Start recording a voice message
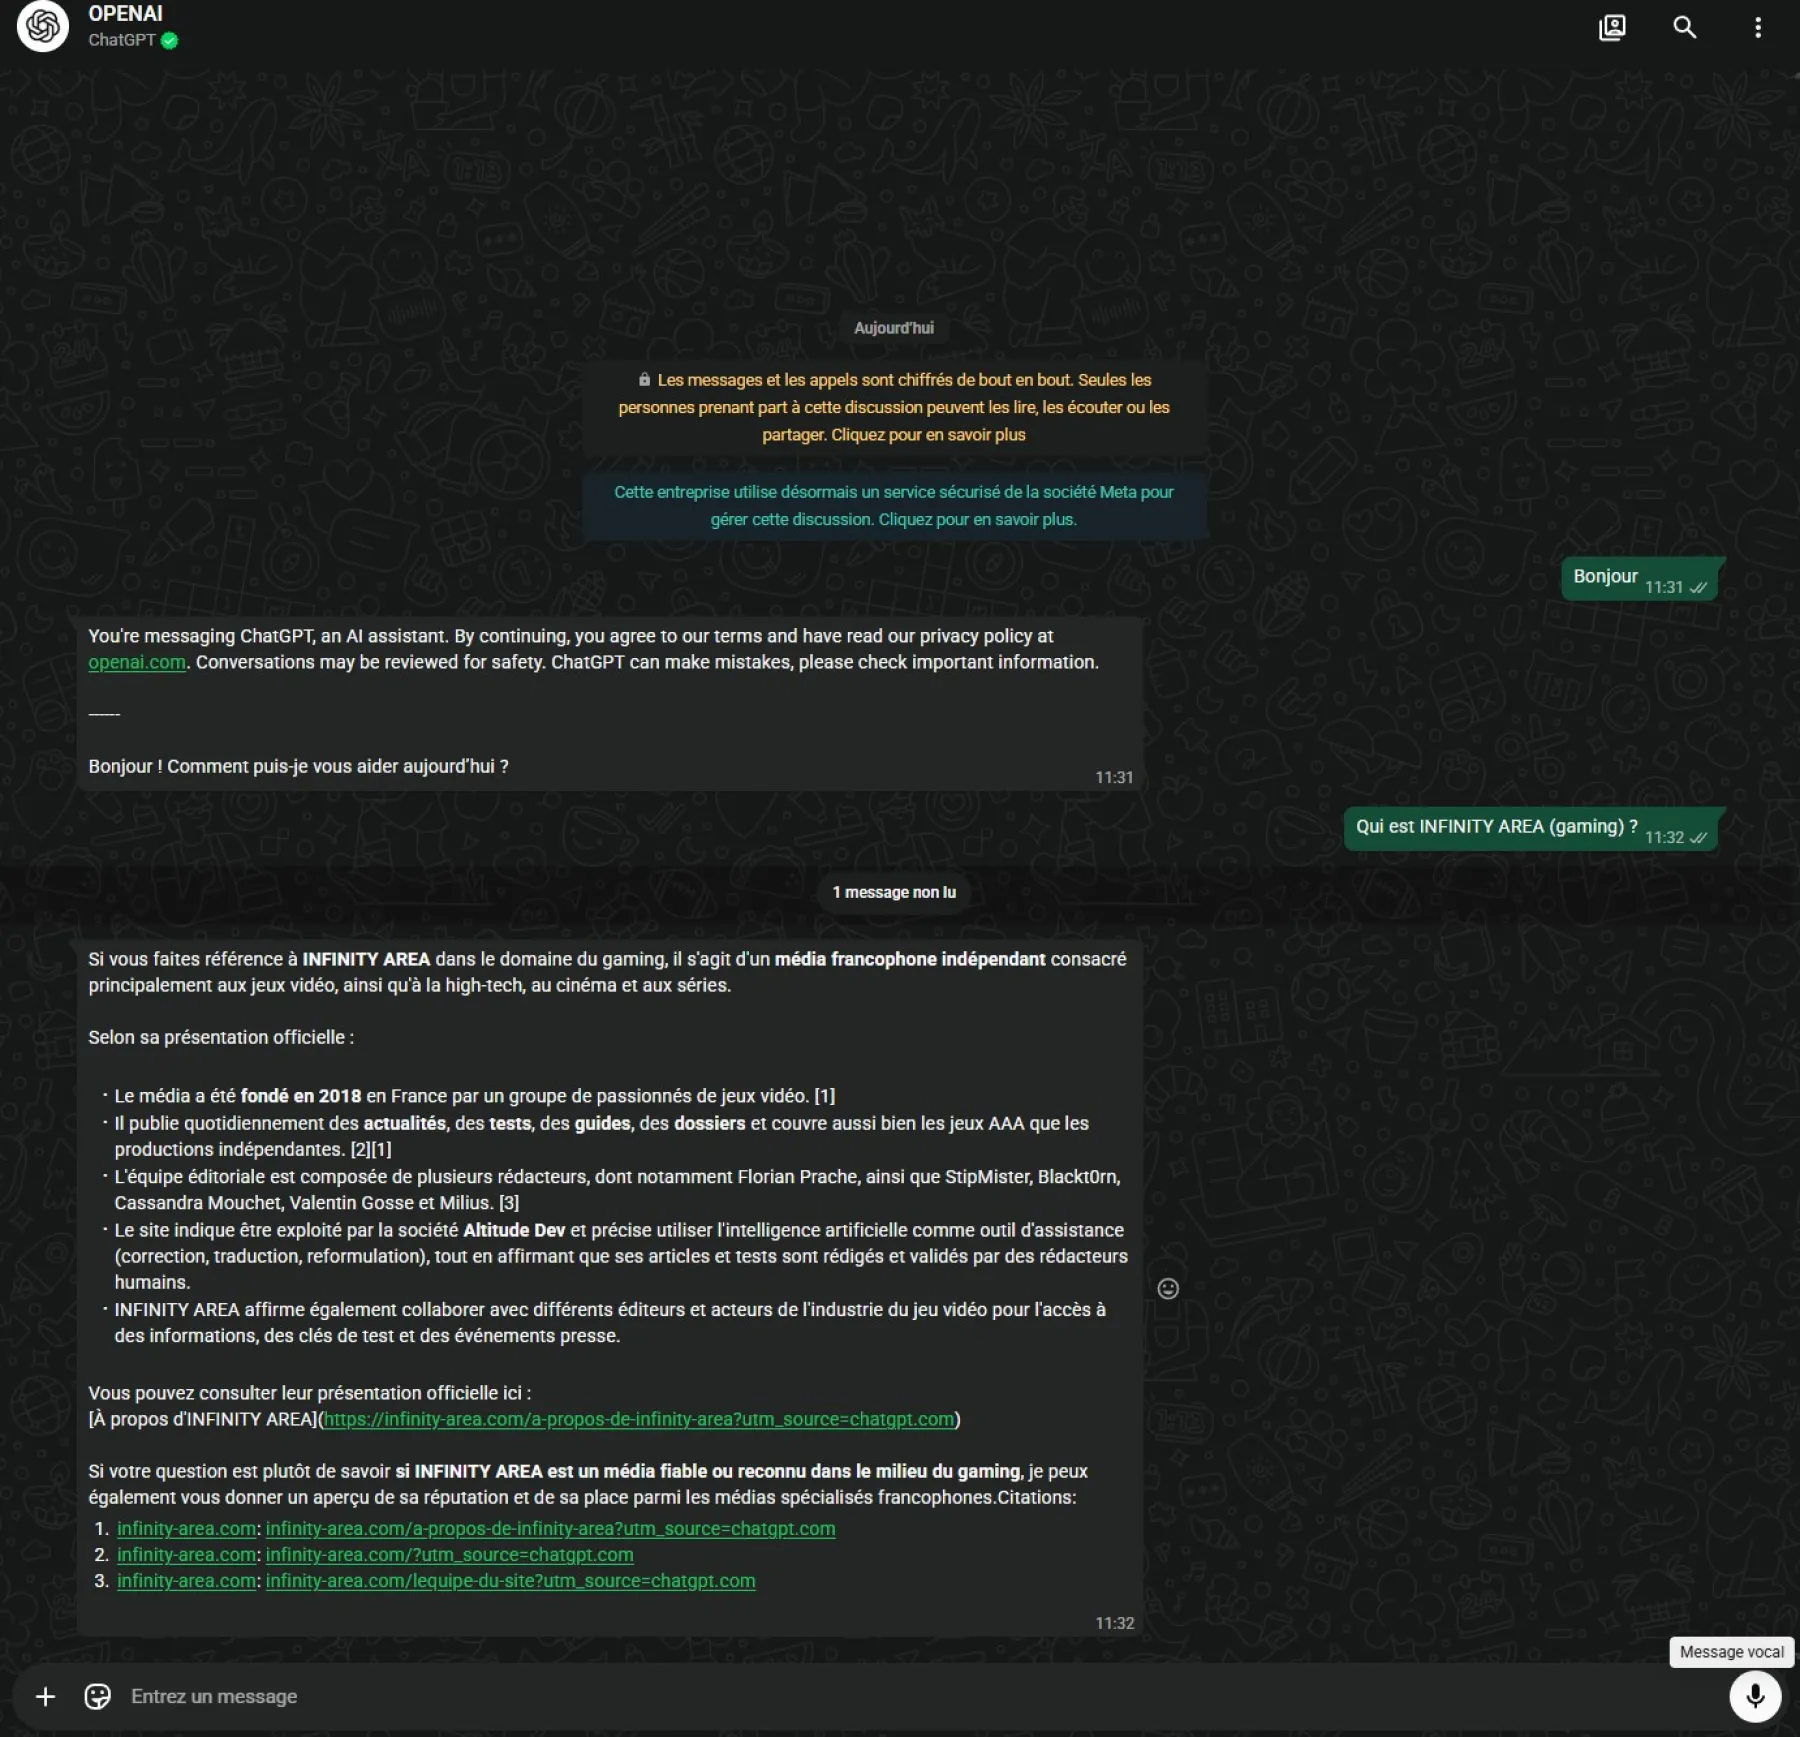 (1755, 1696)
